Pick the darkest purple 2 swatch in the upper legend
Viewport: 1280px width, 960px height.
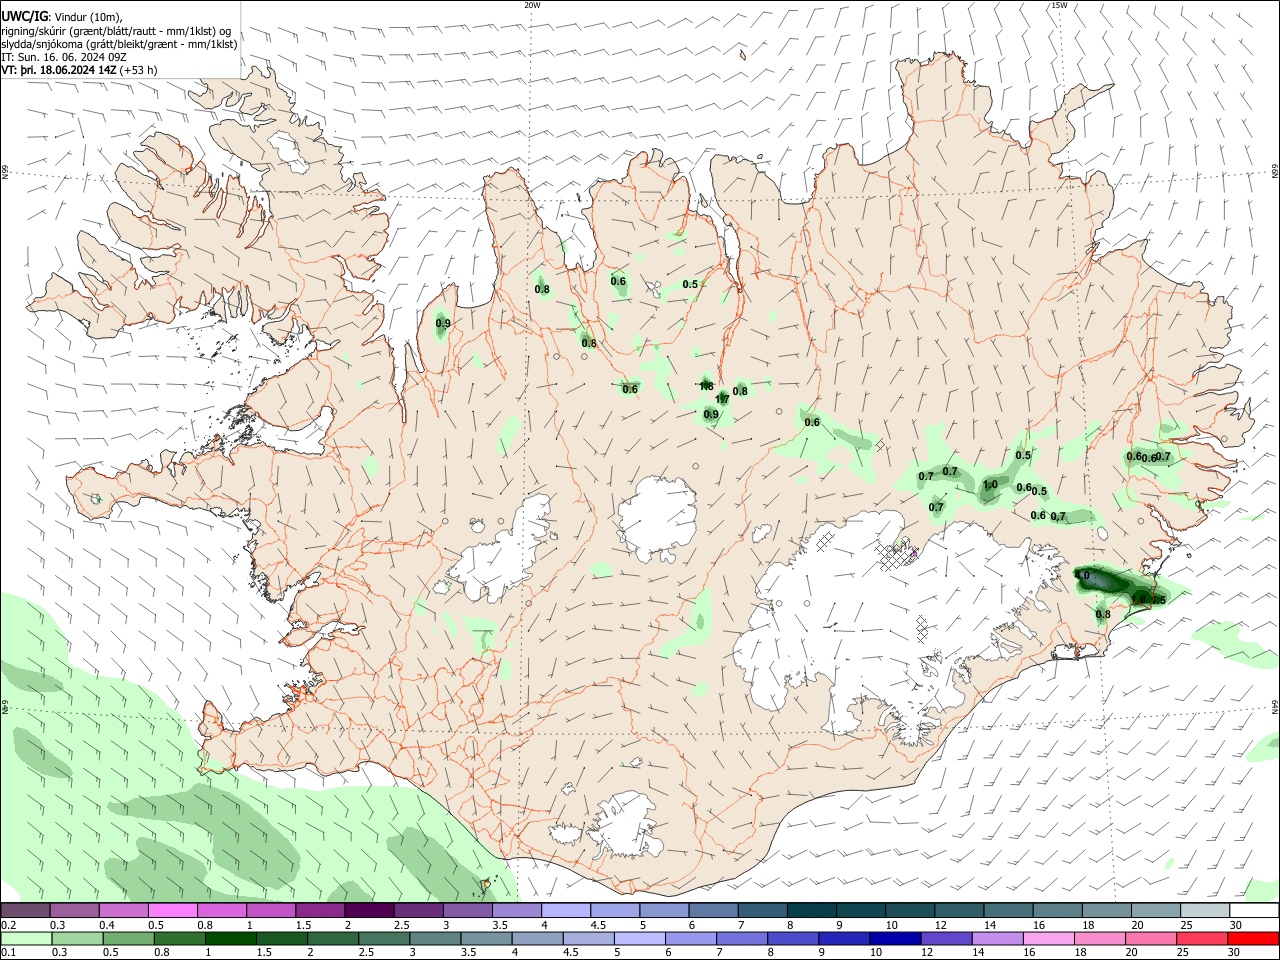click(x=369, y=911)
